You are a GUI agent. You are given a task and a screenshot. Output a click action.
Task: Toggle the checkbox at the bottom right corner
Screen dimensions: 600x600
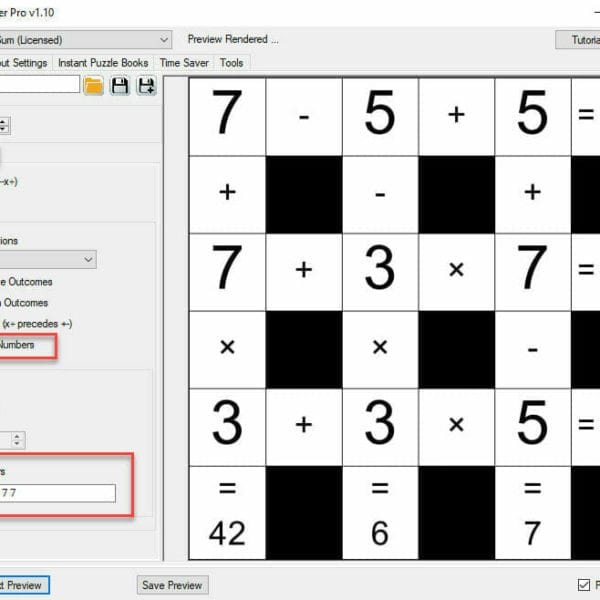click(x=584, y=585)
